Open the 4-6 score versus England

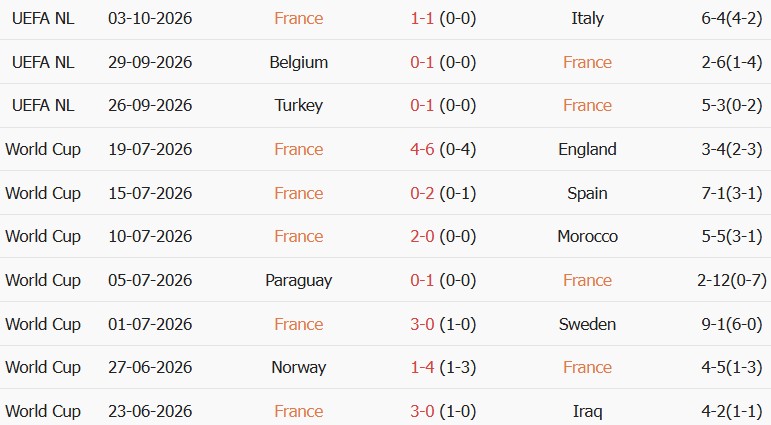click(x=422, y=149)
